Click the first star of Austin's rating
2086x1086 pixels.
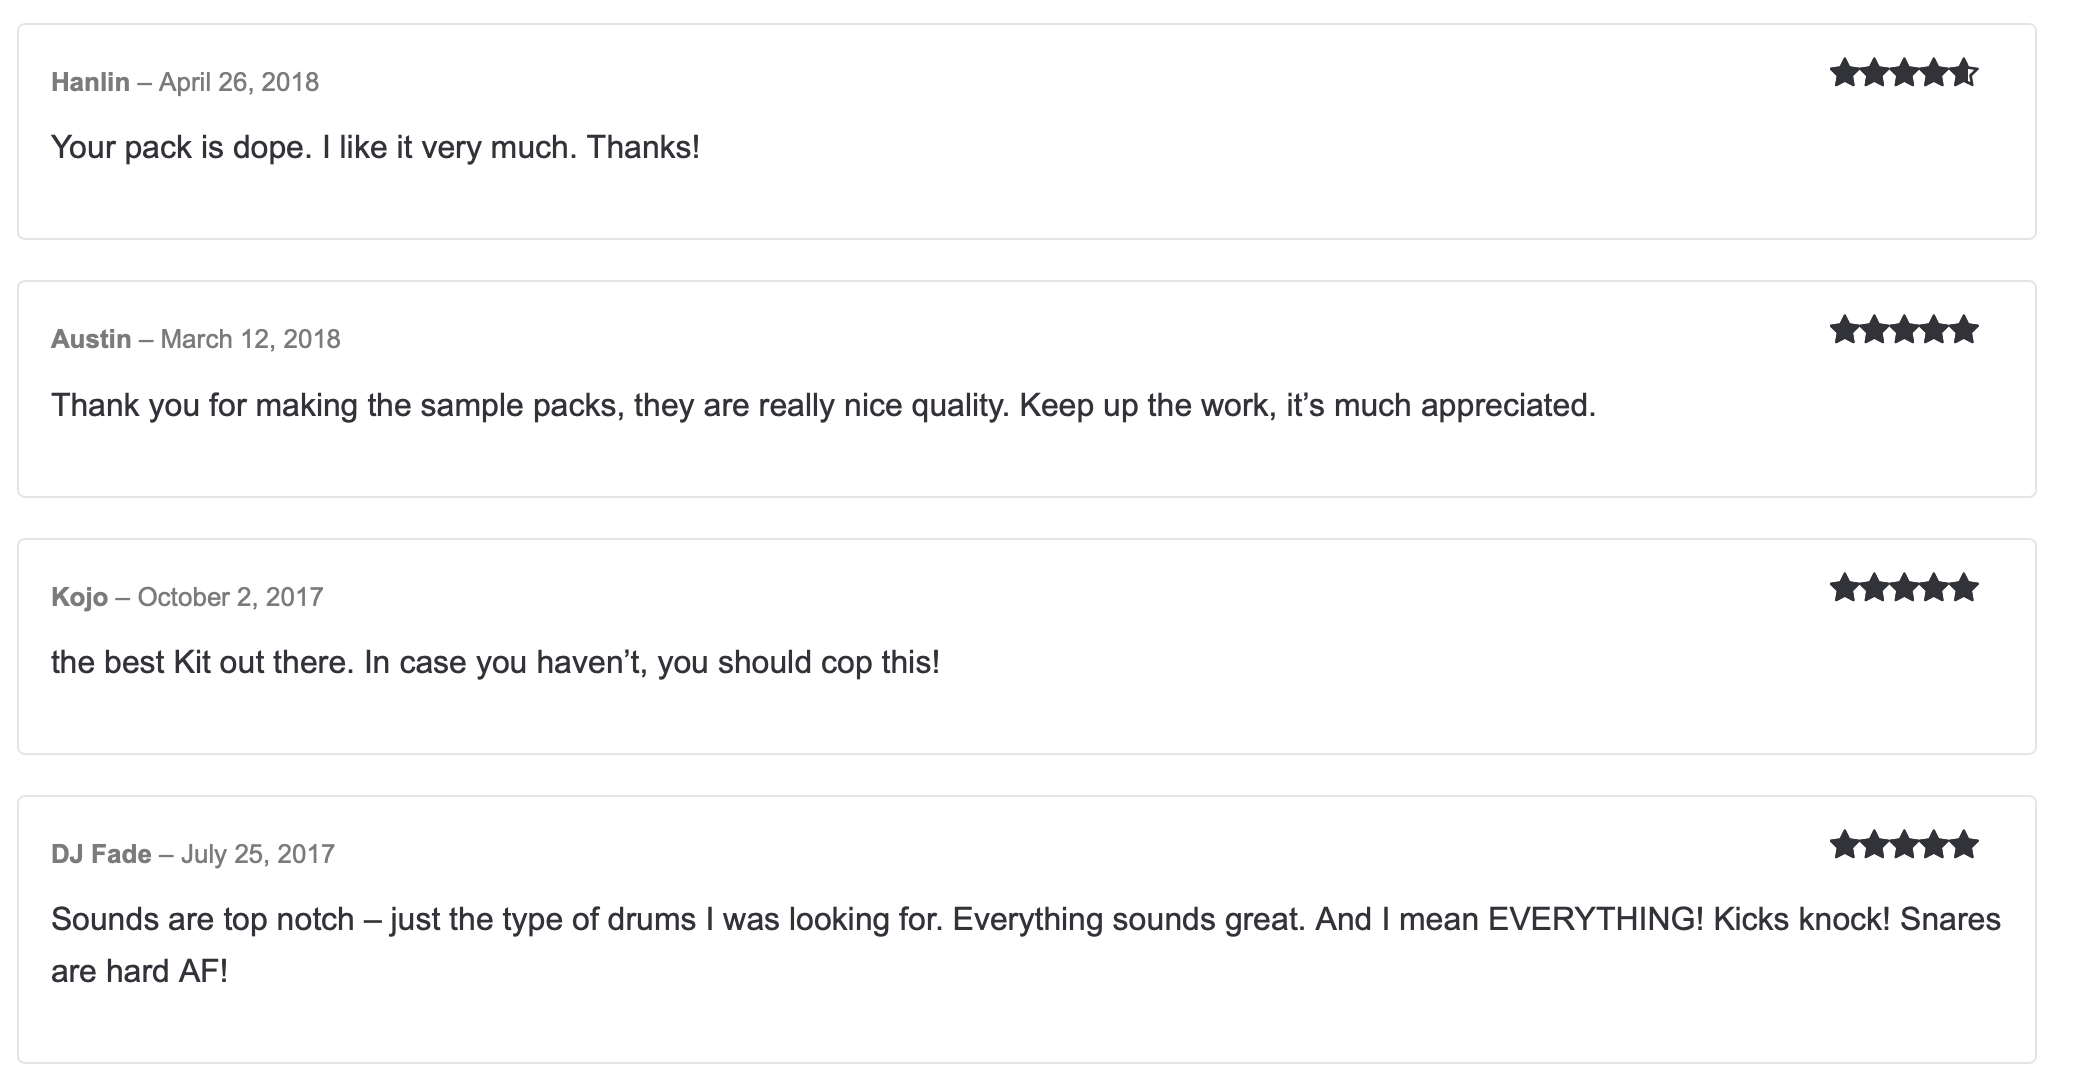(x=1844, y=330)
